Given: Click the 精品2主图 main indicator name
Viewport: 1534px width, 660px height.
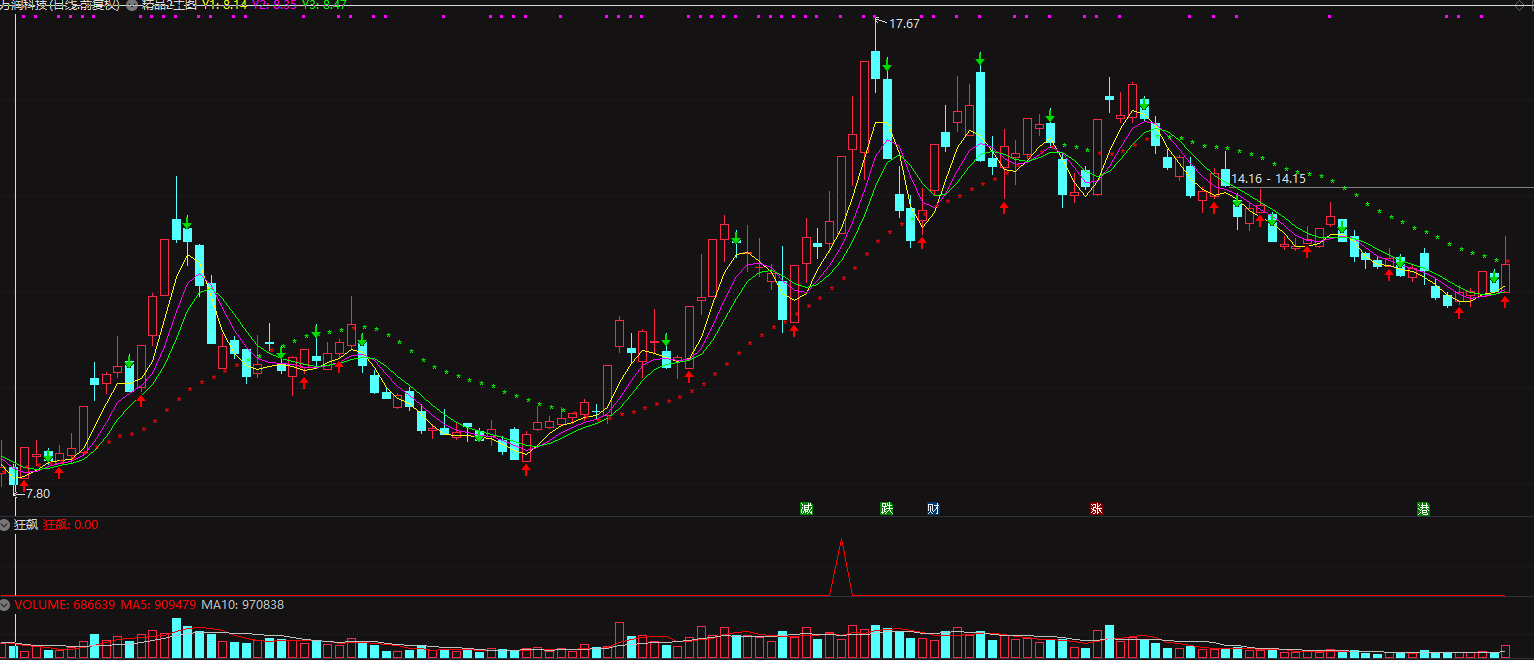Looking at the screenshot, I should coord(168,5).
